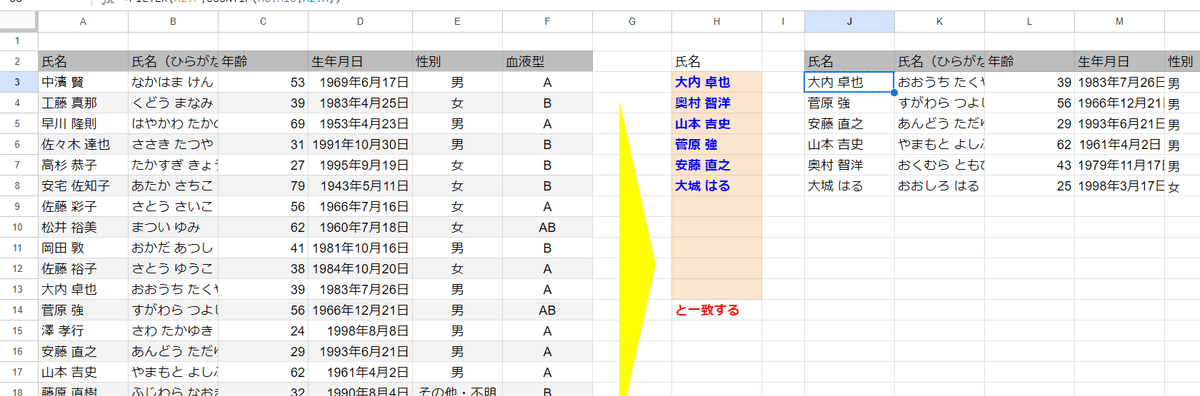Select cell containing 佐藤 彩子
This screenshot has height=396, width=1200.
coord(82,206)
